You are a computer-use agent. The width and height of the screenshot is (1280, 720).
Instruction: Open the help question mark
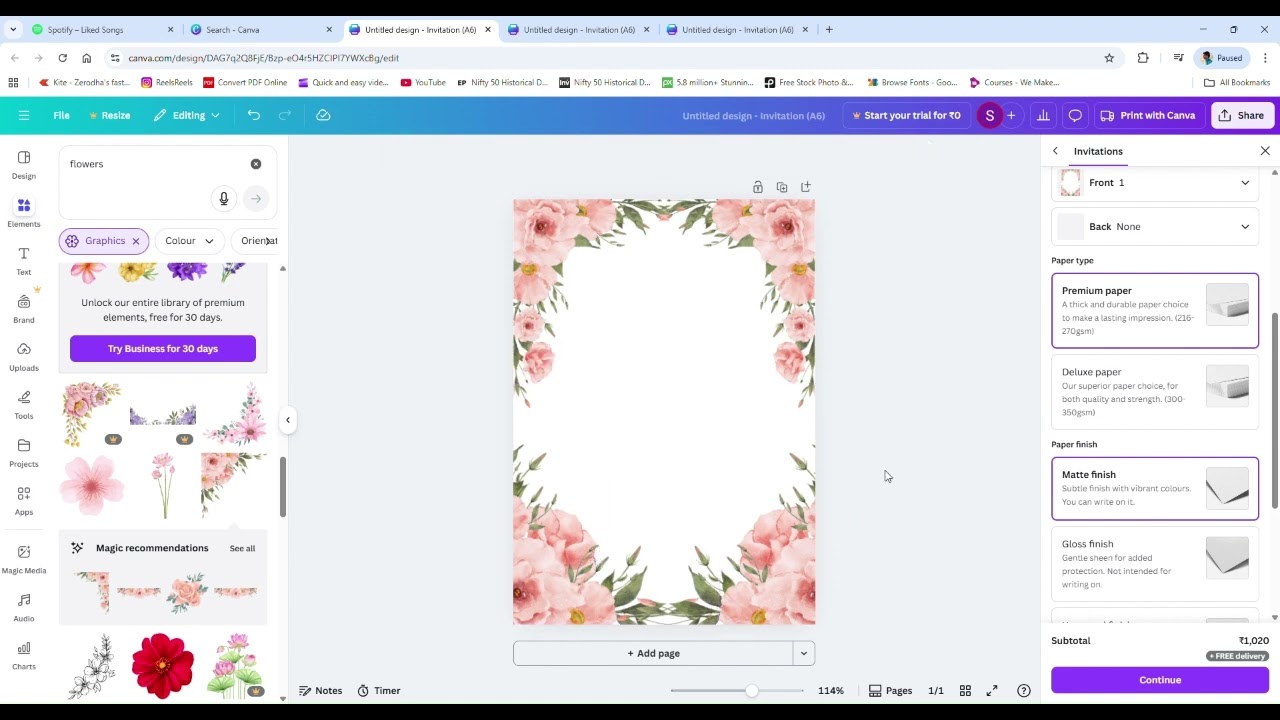pos(1024,691)
